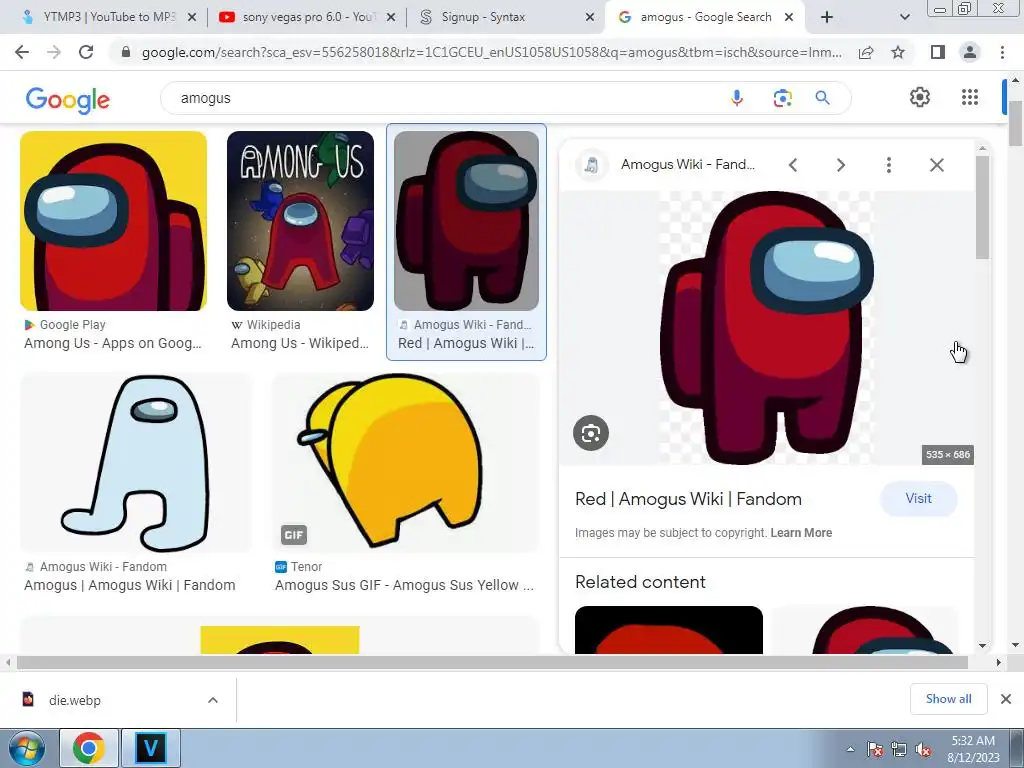Click the page vertical scrollbar thumb
1024x768 pixels.
point(1015,124)
